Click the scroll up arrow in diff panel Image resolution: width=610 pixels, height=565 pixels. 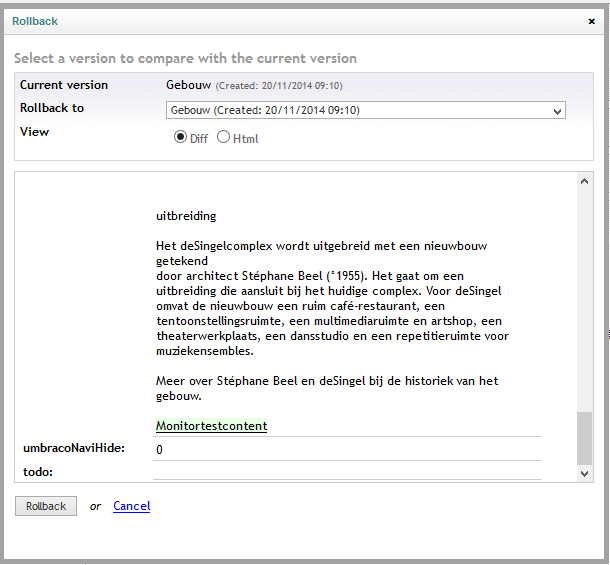click(x=584, y=181)
